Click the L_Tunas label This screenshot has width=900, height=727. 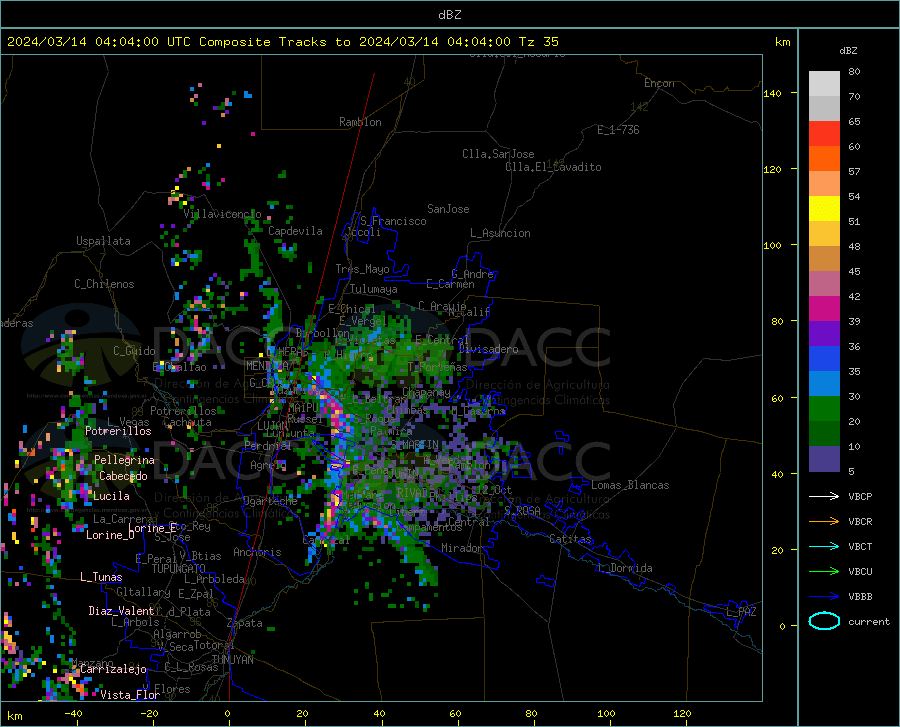point(101,577)
